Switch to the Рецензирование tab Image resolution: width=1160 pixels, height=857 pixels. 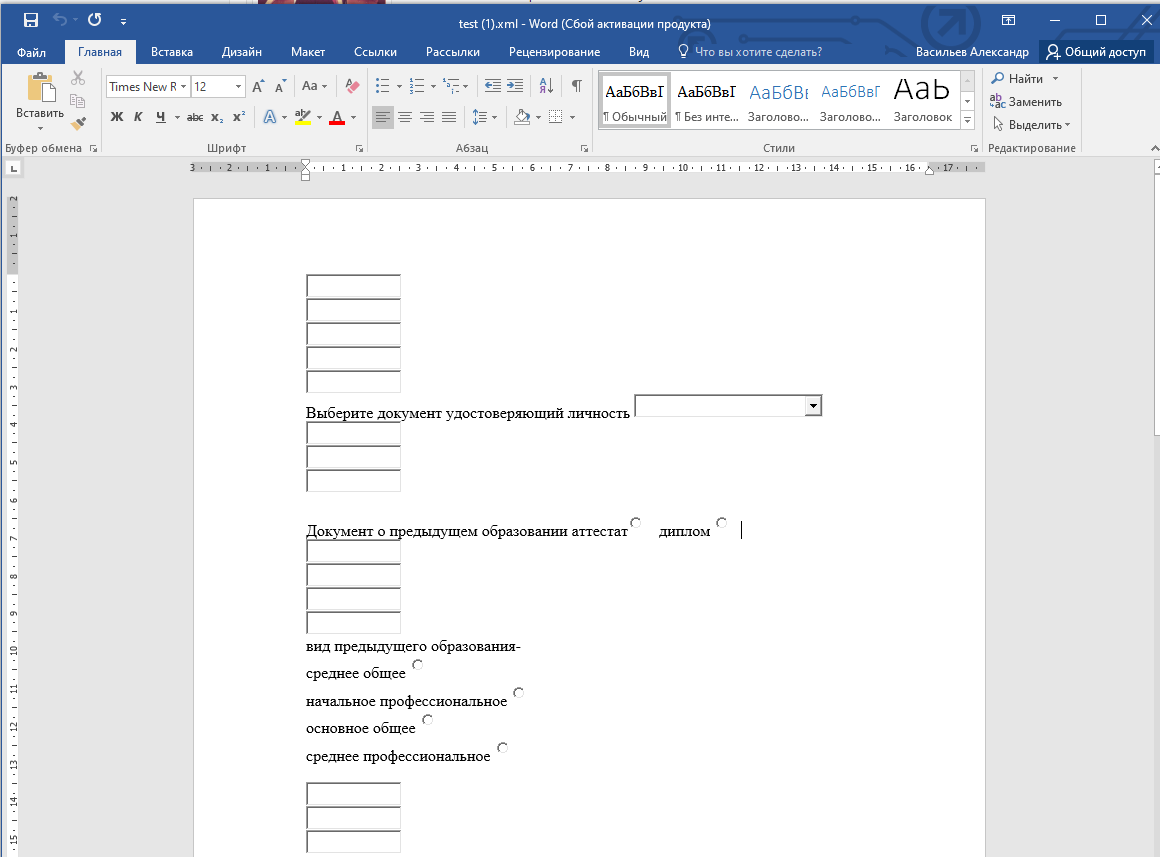[554, 52]
